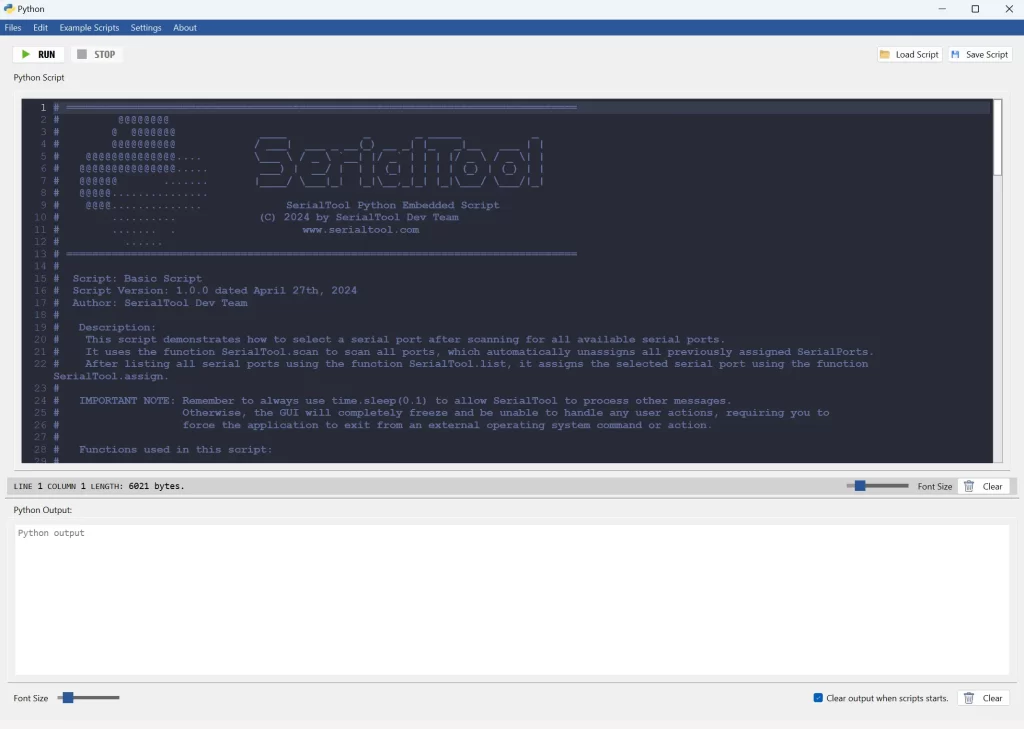Minimize the Python window

coord(942,8)
